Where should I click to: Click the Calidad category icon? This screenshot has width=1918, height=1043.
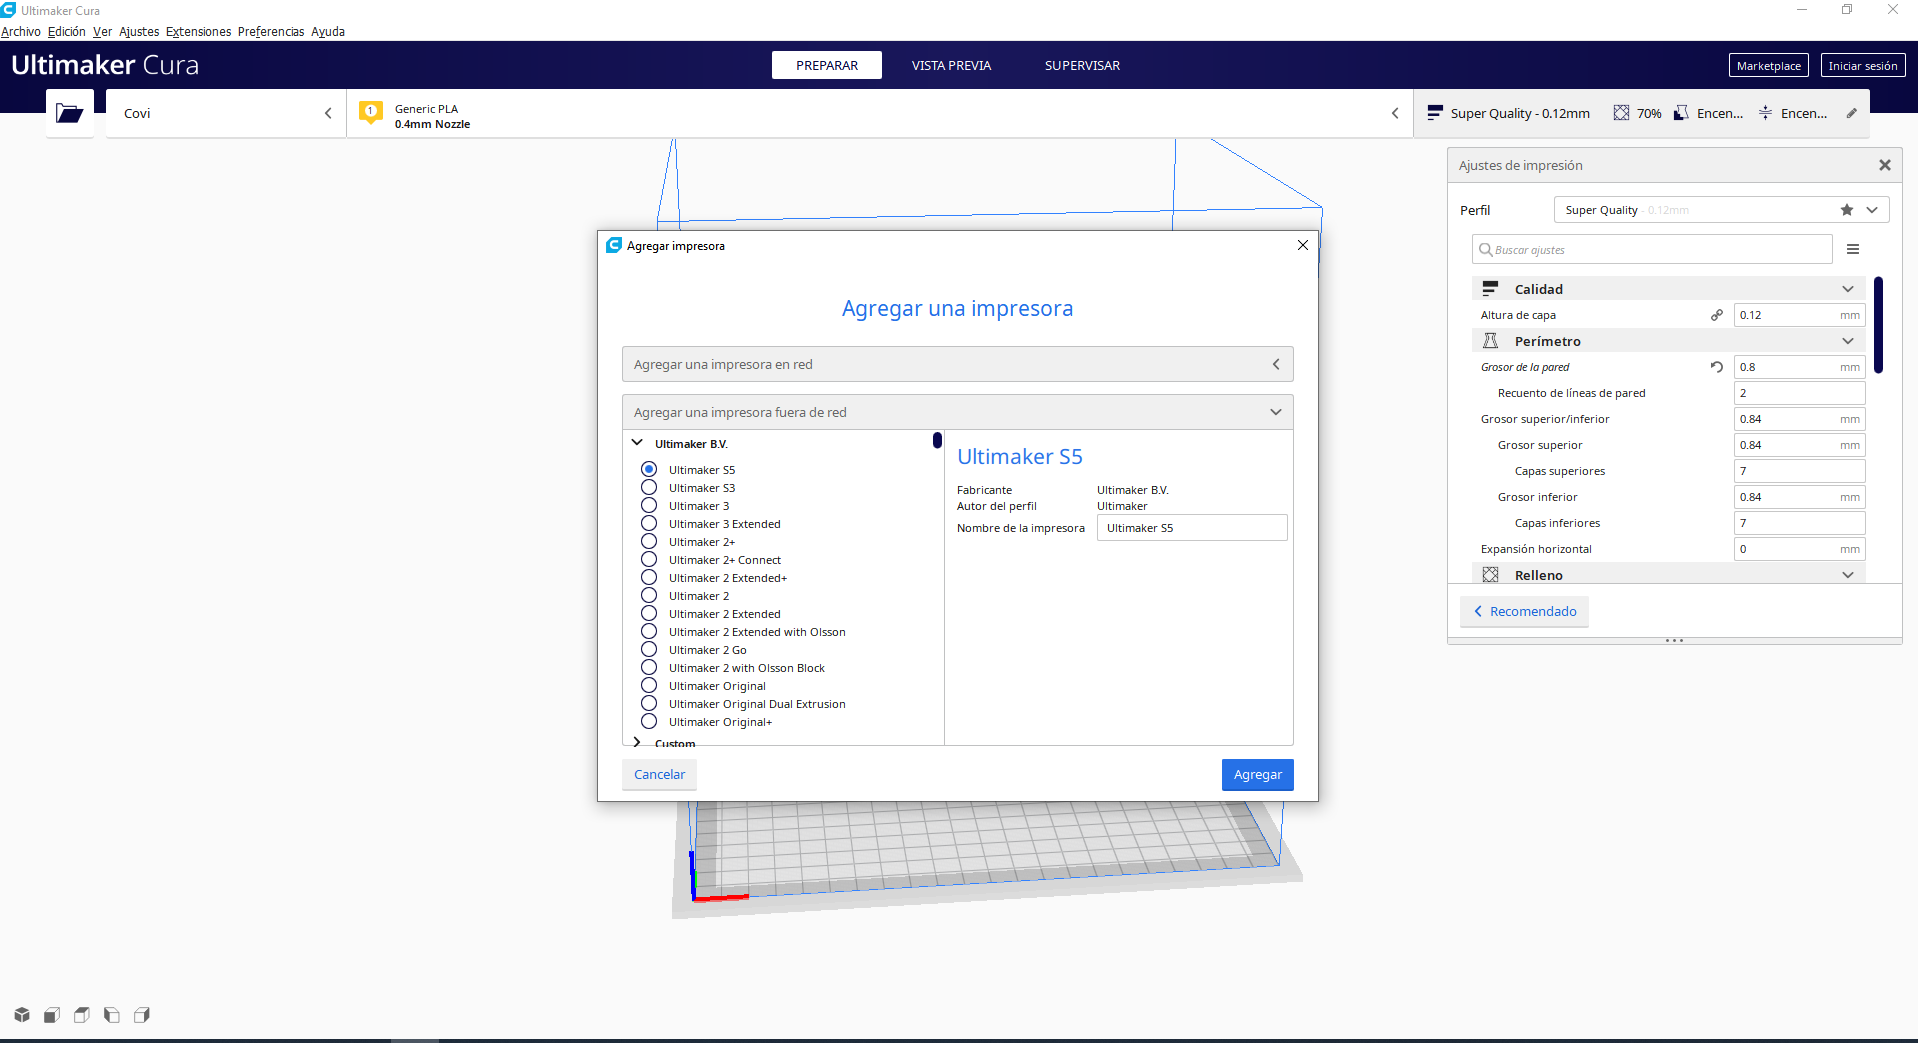pyautogui.click(x=1490, y=289)
